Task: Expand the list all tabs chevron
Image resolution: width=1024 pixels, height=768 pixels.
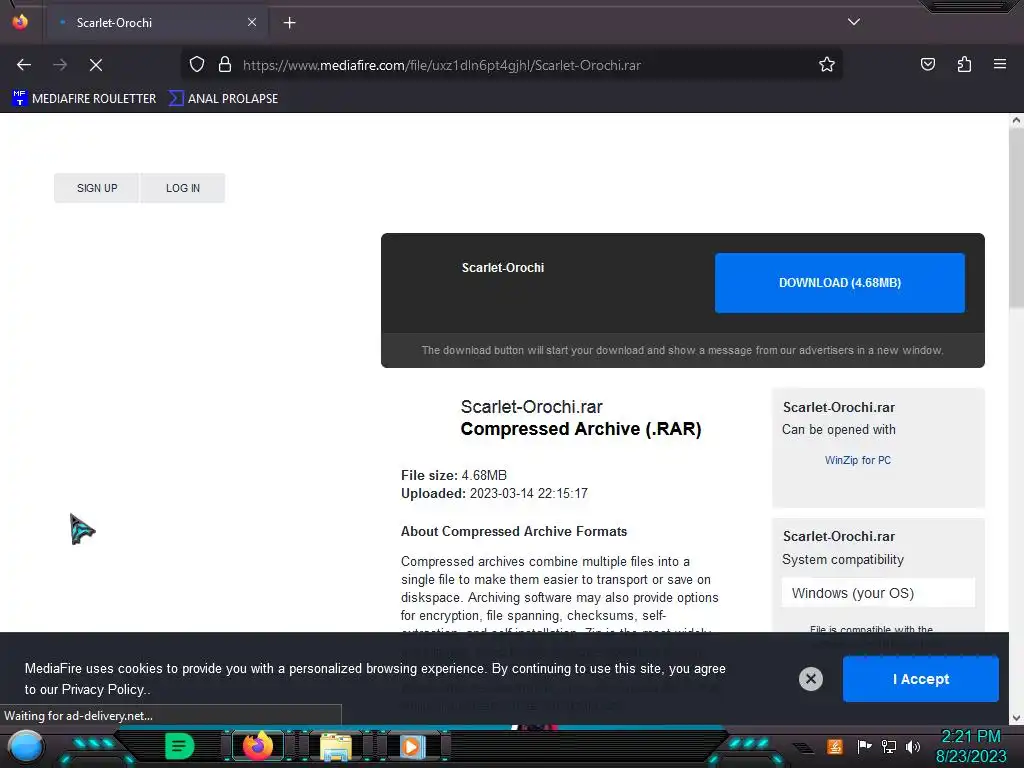Action: 854,22
